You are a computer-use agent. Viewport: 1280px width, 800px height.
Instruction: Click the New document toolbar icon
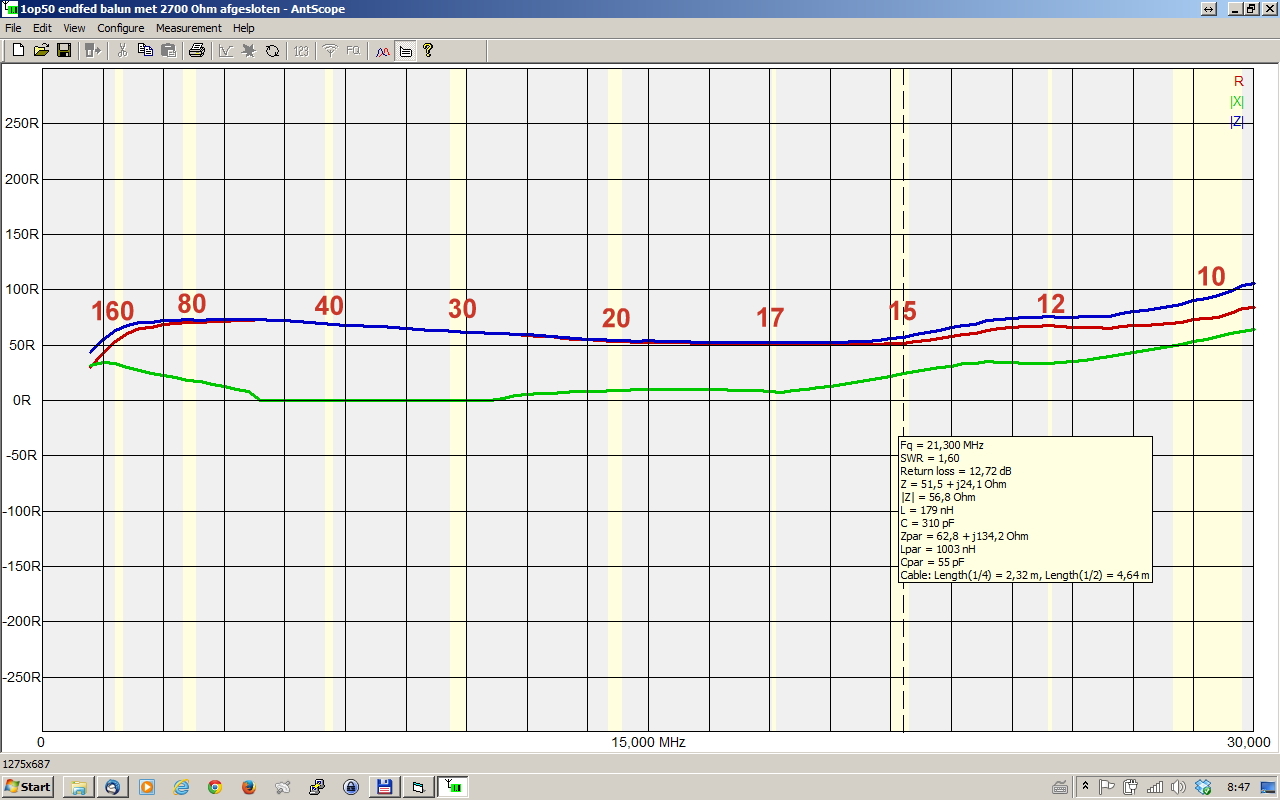point(18,50)
